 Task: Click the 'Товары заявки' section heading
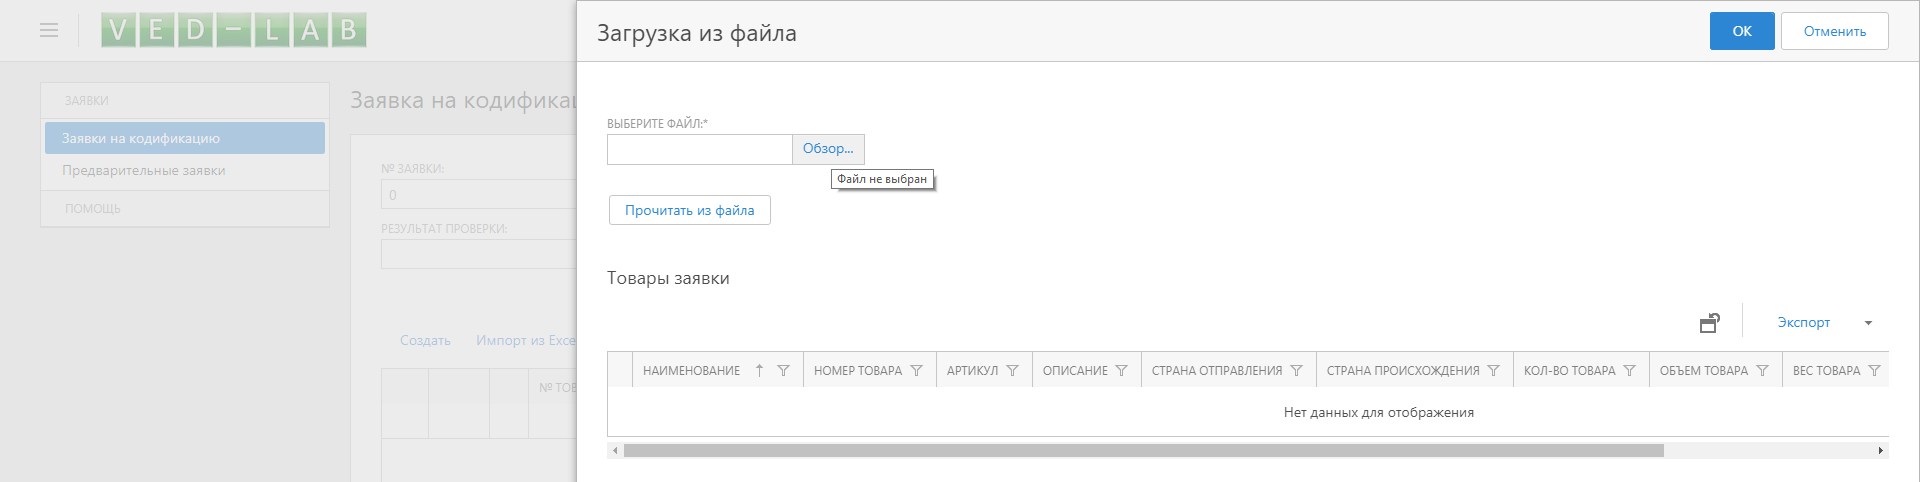coord(668,278)
